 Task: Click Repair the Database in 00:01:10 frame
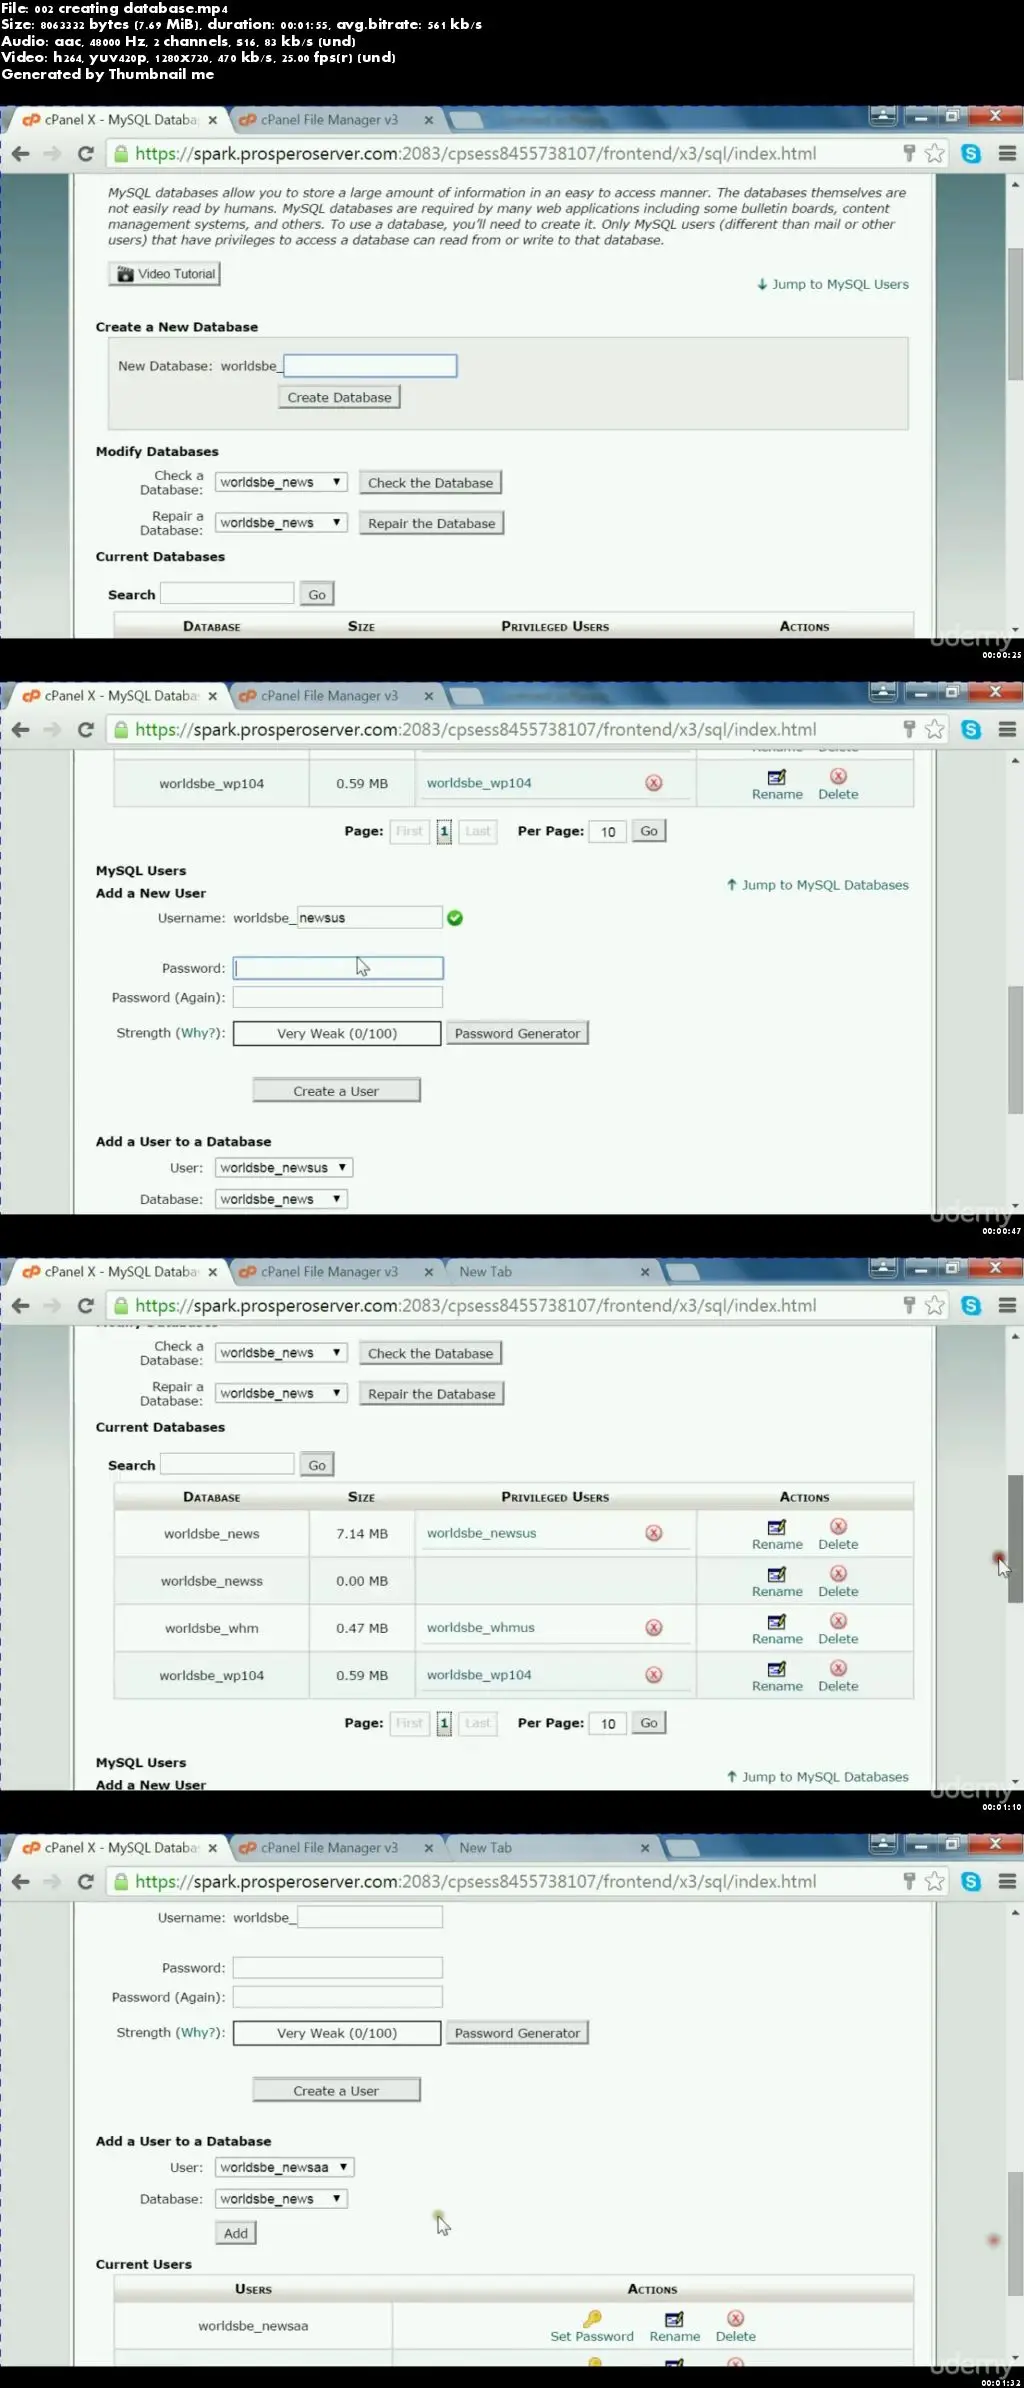point(431,1394)
